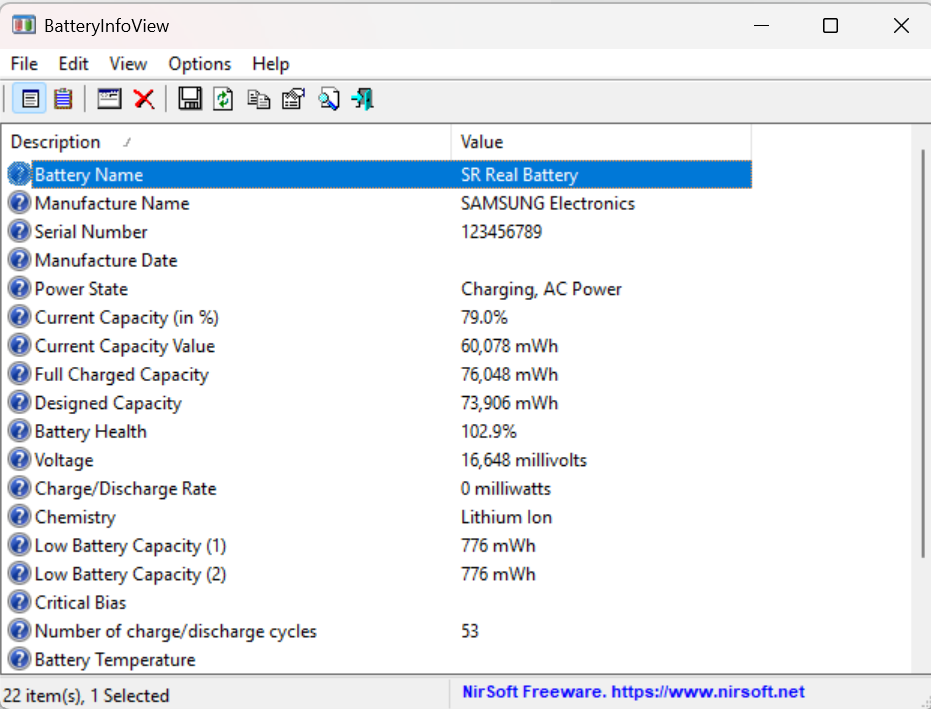
Task: Open the Edit menu
Action: 73,64
